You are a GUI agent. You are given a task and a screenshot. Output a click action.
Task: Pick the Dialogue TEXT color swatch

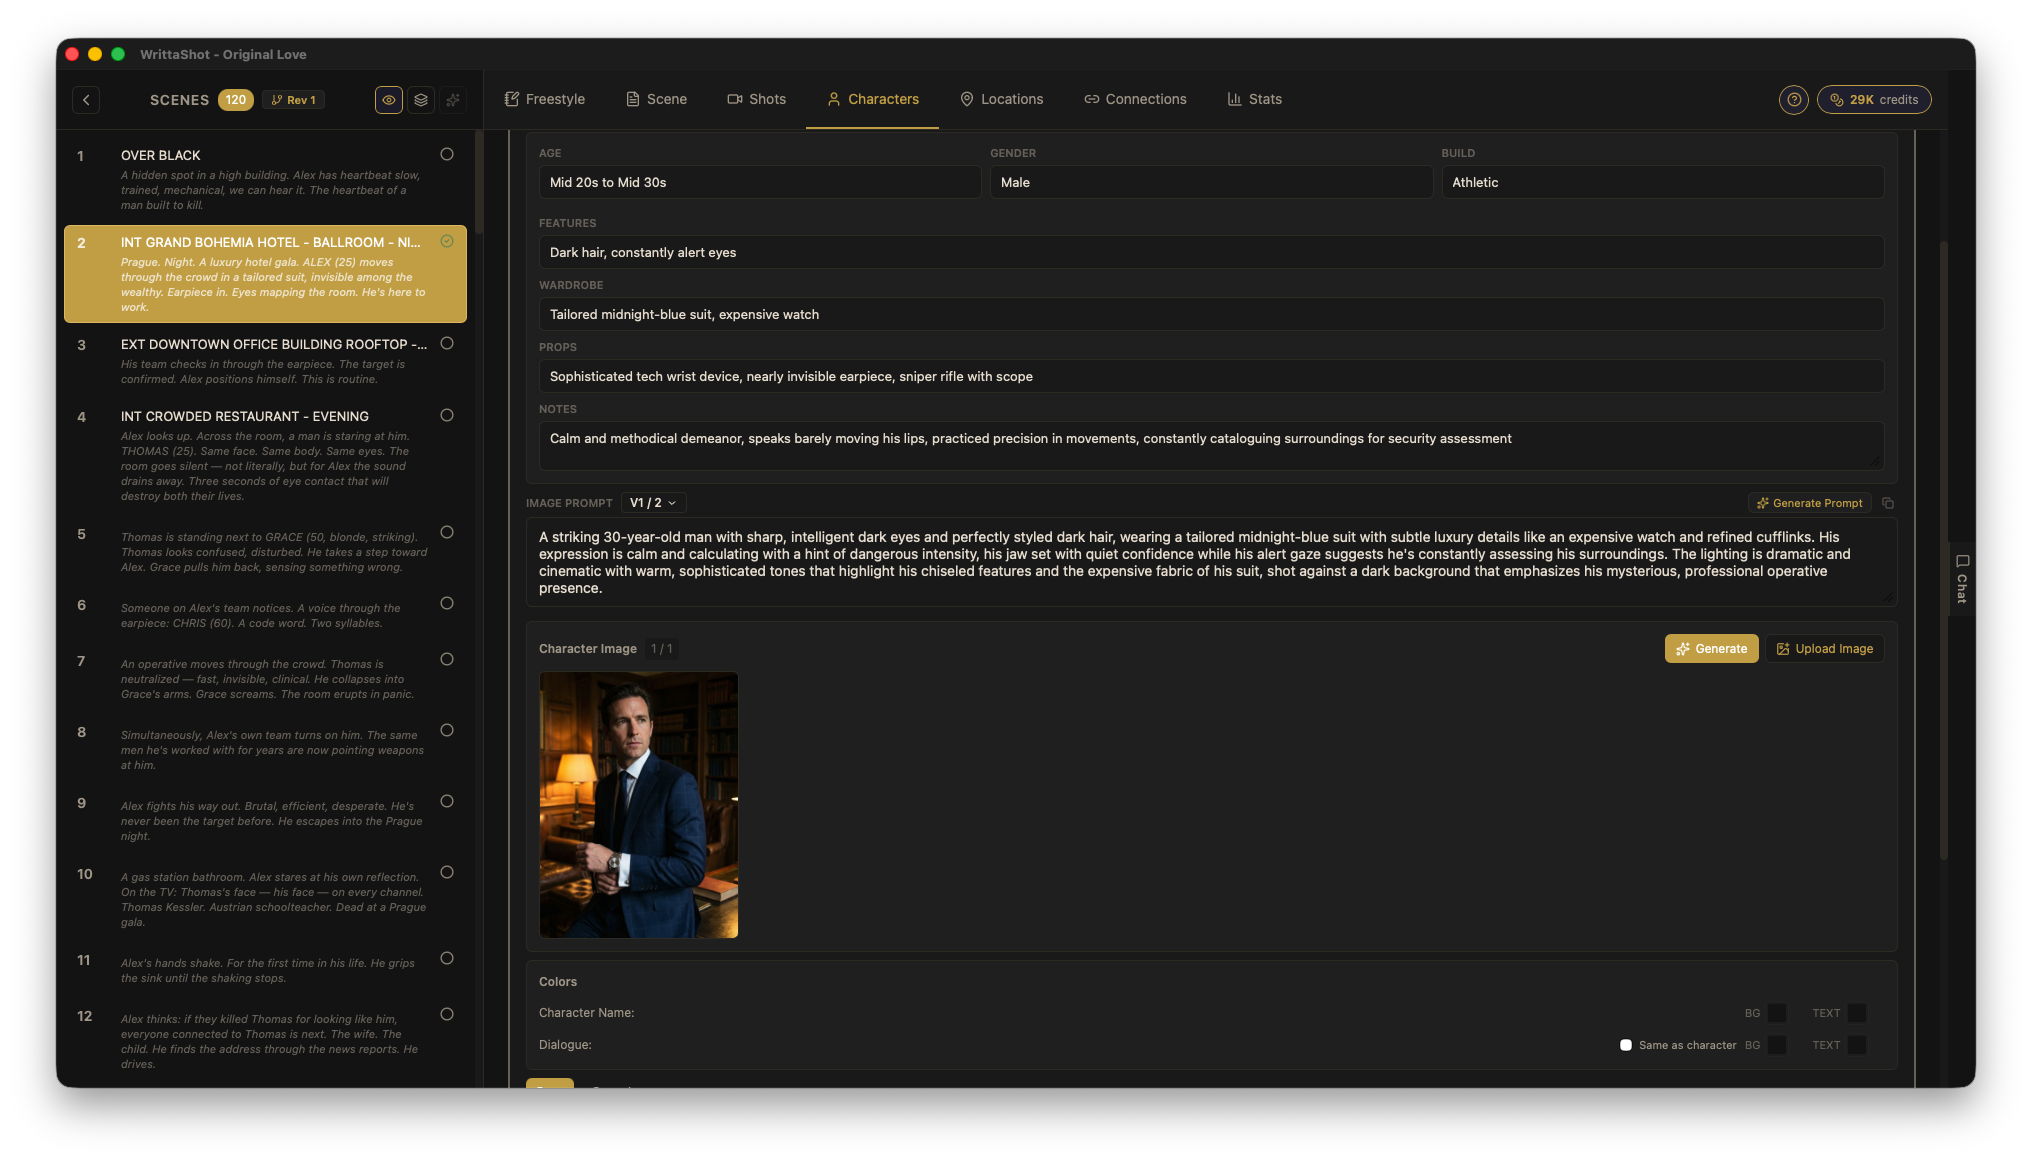(x=1856, y=1045)
